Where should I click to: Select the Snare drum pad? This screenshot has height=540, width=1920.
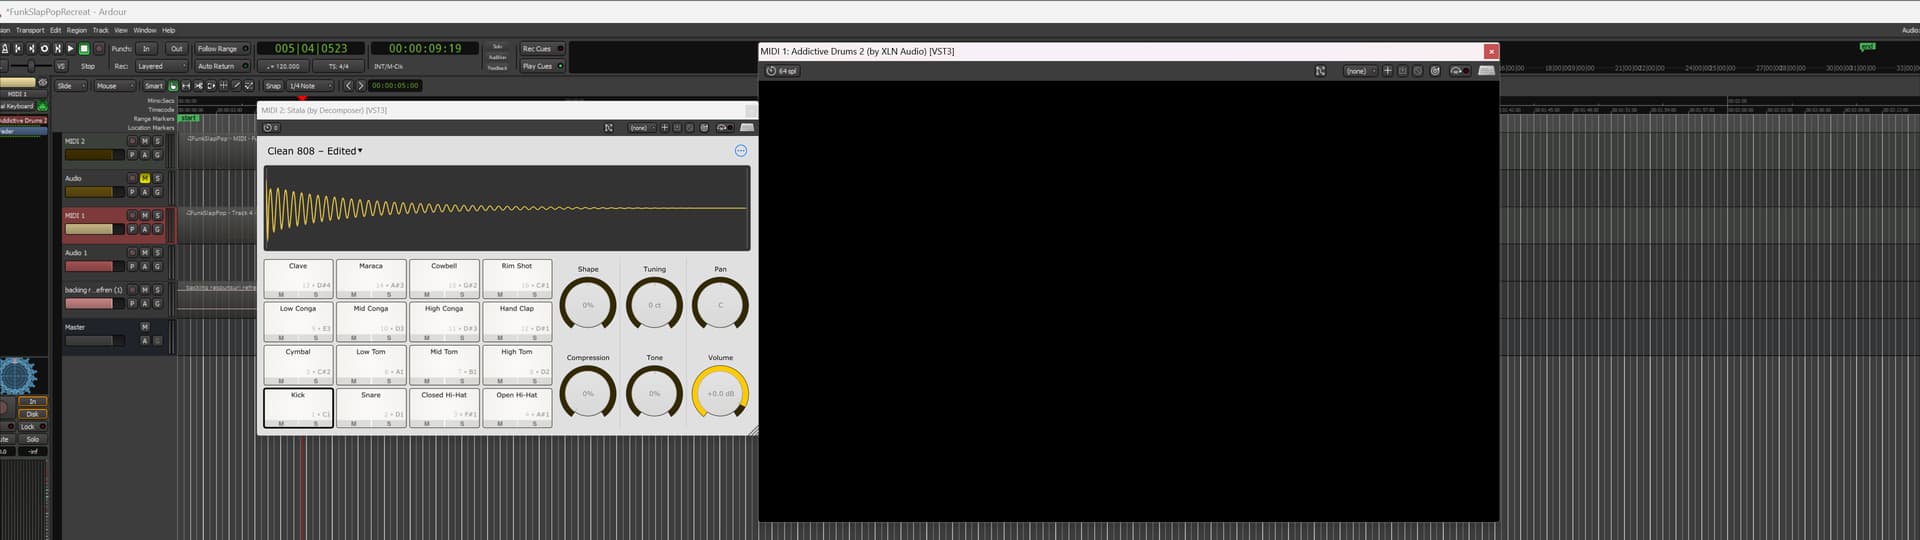(371, 408)
